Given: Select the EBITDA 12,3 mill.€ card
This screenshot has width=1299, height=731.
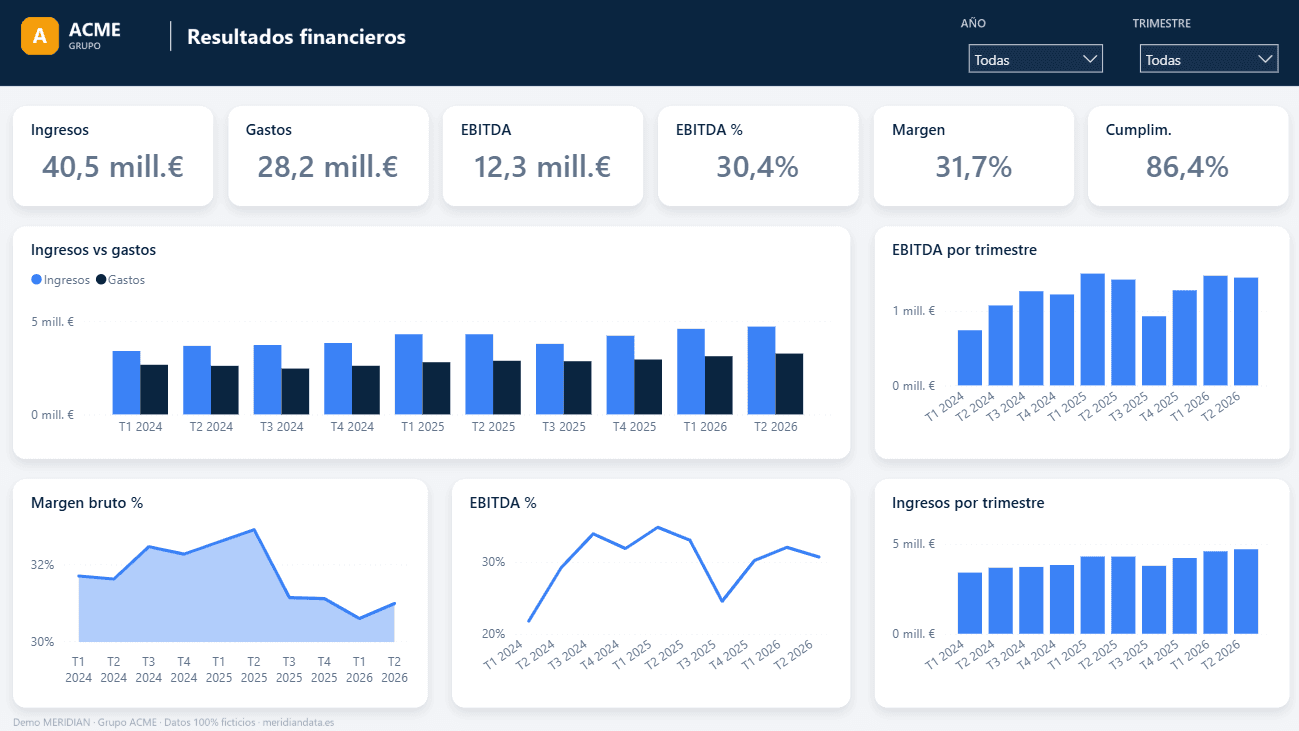Looking at the screenshot, I should point(543,156).
